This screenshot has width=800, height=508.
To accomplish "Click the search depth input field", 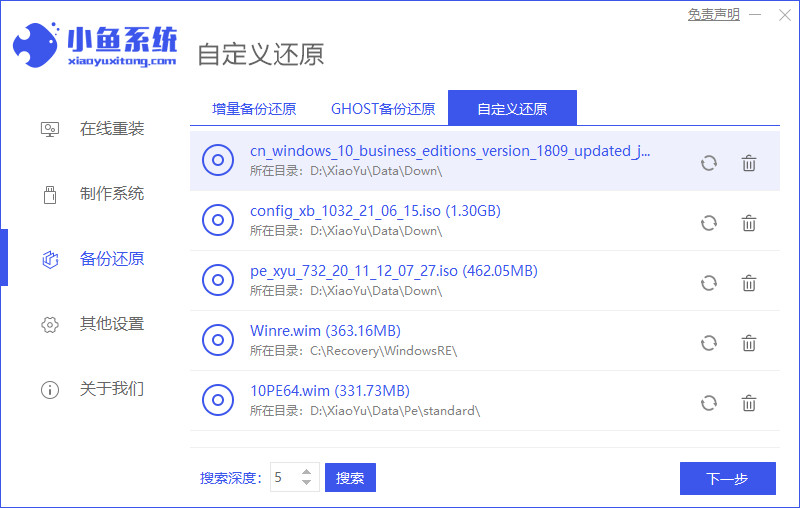I will click(x=282, y=478).
